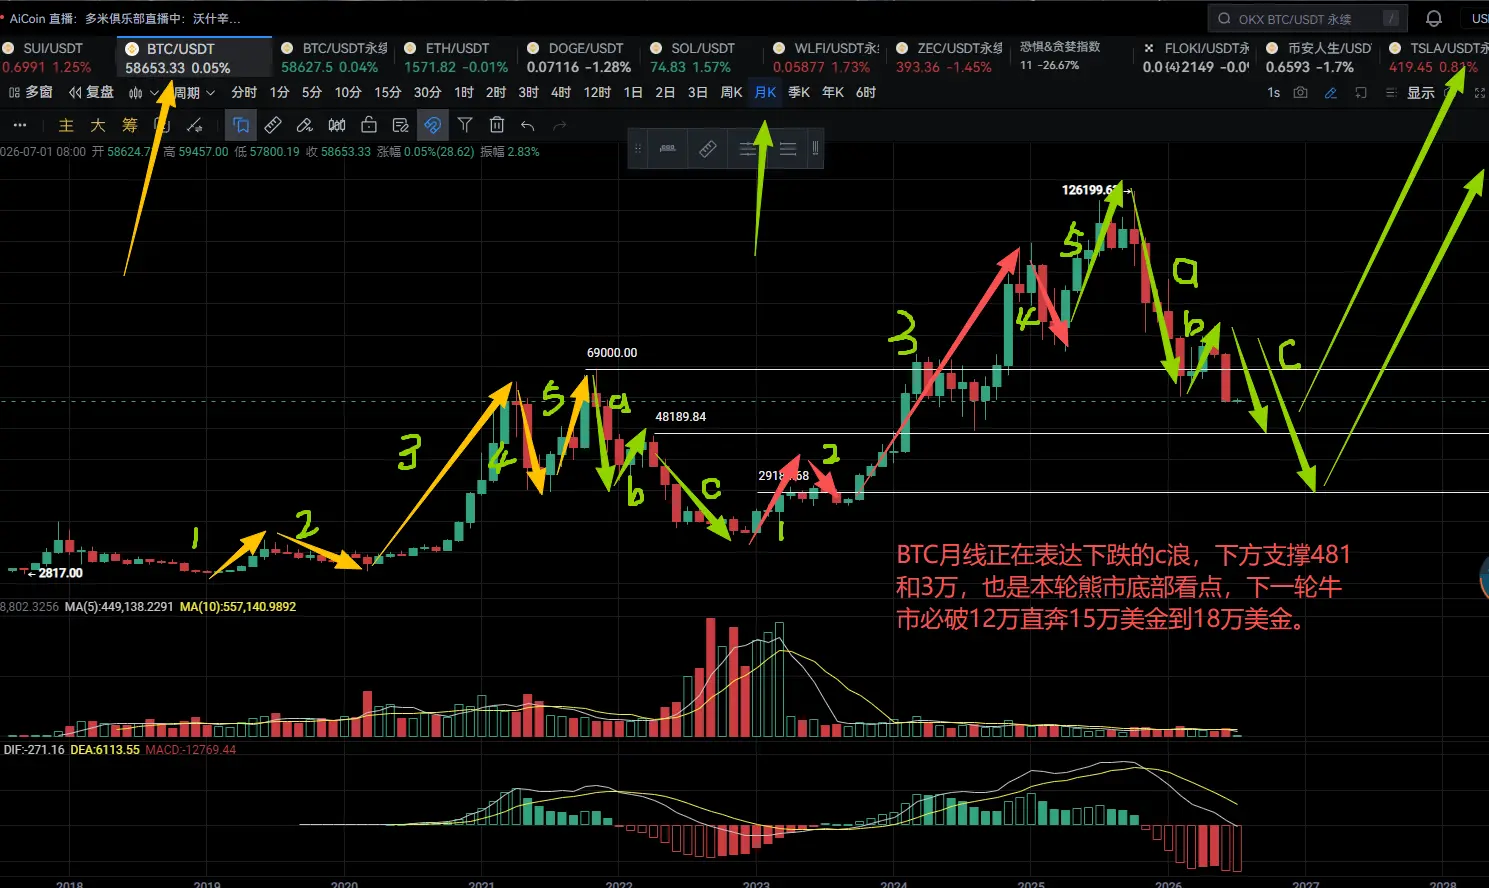Switch to the DOGE/USDT ticker tab
Screen dimensions: 1489x888
click(x=580, y=57)
